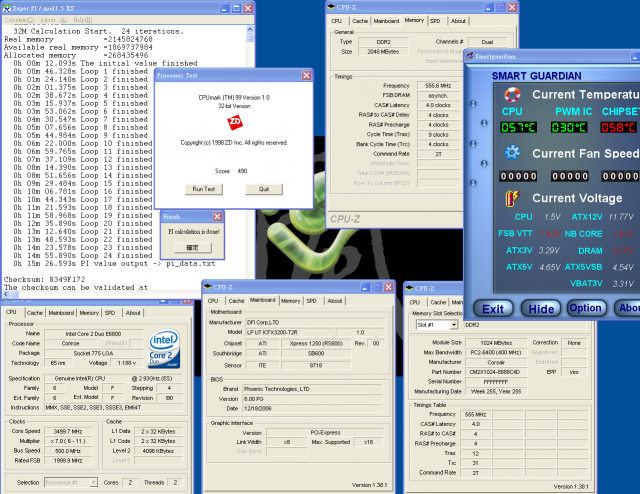Minimize the CPU-Z Mainboard window

click(365, 287)
